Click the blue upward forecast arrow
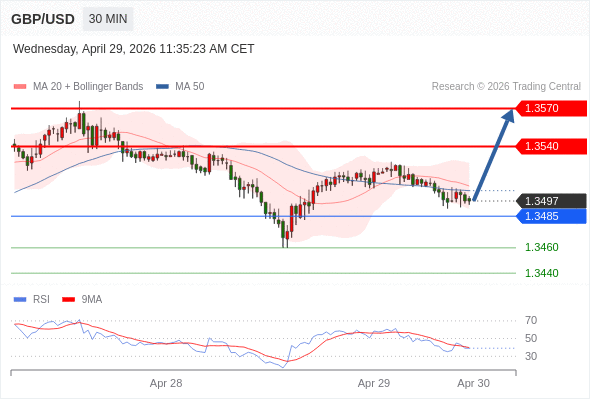Image resolution: width=590 pixels, height=400 pixels. tap(494, 155)
